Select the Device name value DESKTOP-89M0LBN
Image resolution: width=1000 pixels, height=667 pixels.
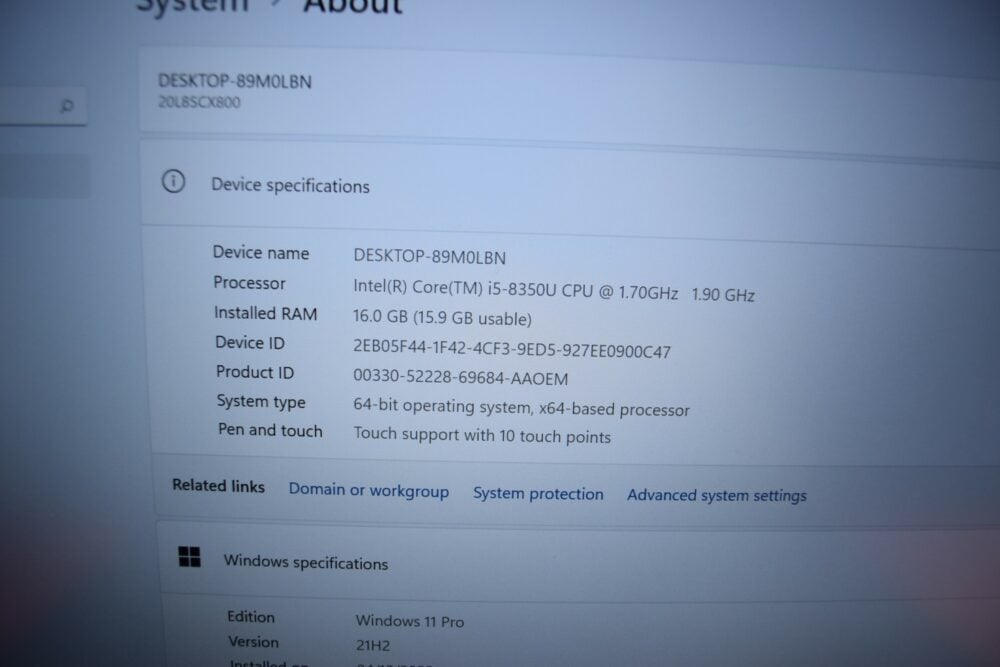pyautogui.click(x=430, y=256)
